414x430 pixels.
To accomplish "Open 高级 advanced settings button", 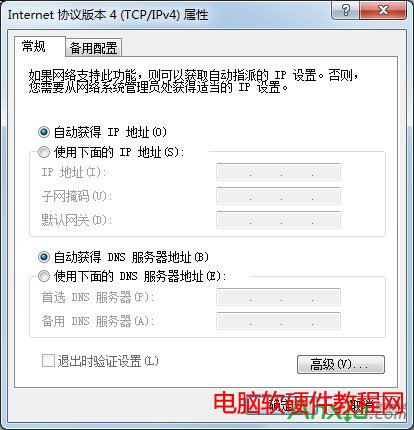I will 341,364.
